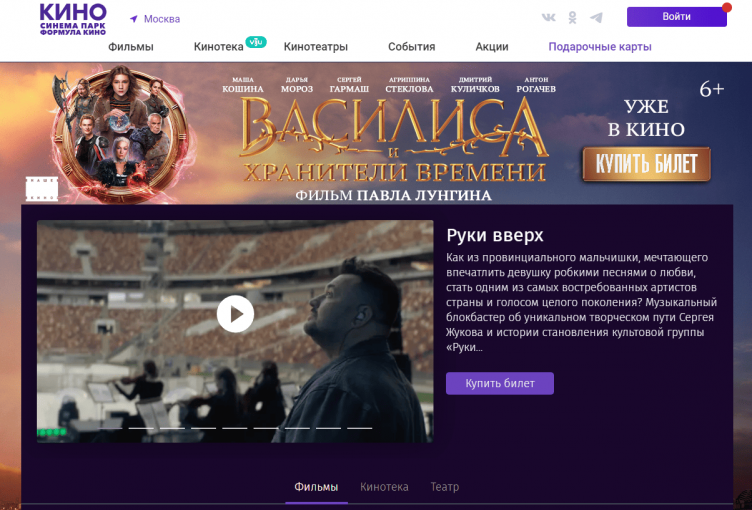Open the Подарочные карты menu item
Screen dimensions: 752x510
click(x=600, y=47)
